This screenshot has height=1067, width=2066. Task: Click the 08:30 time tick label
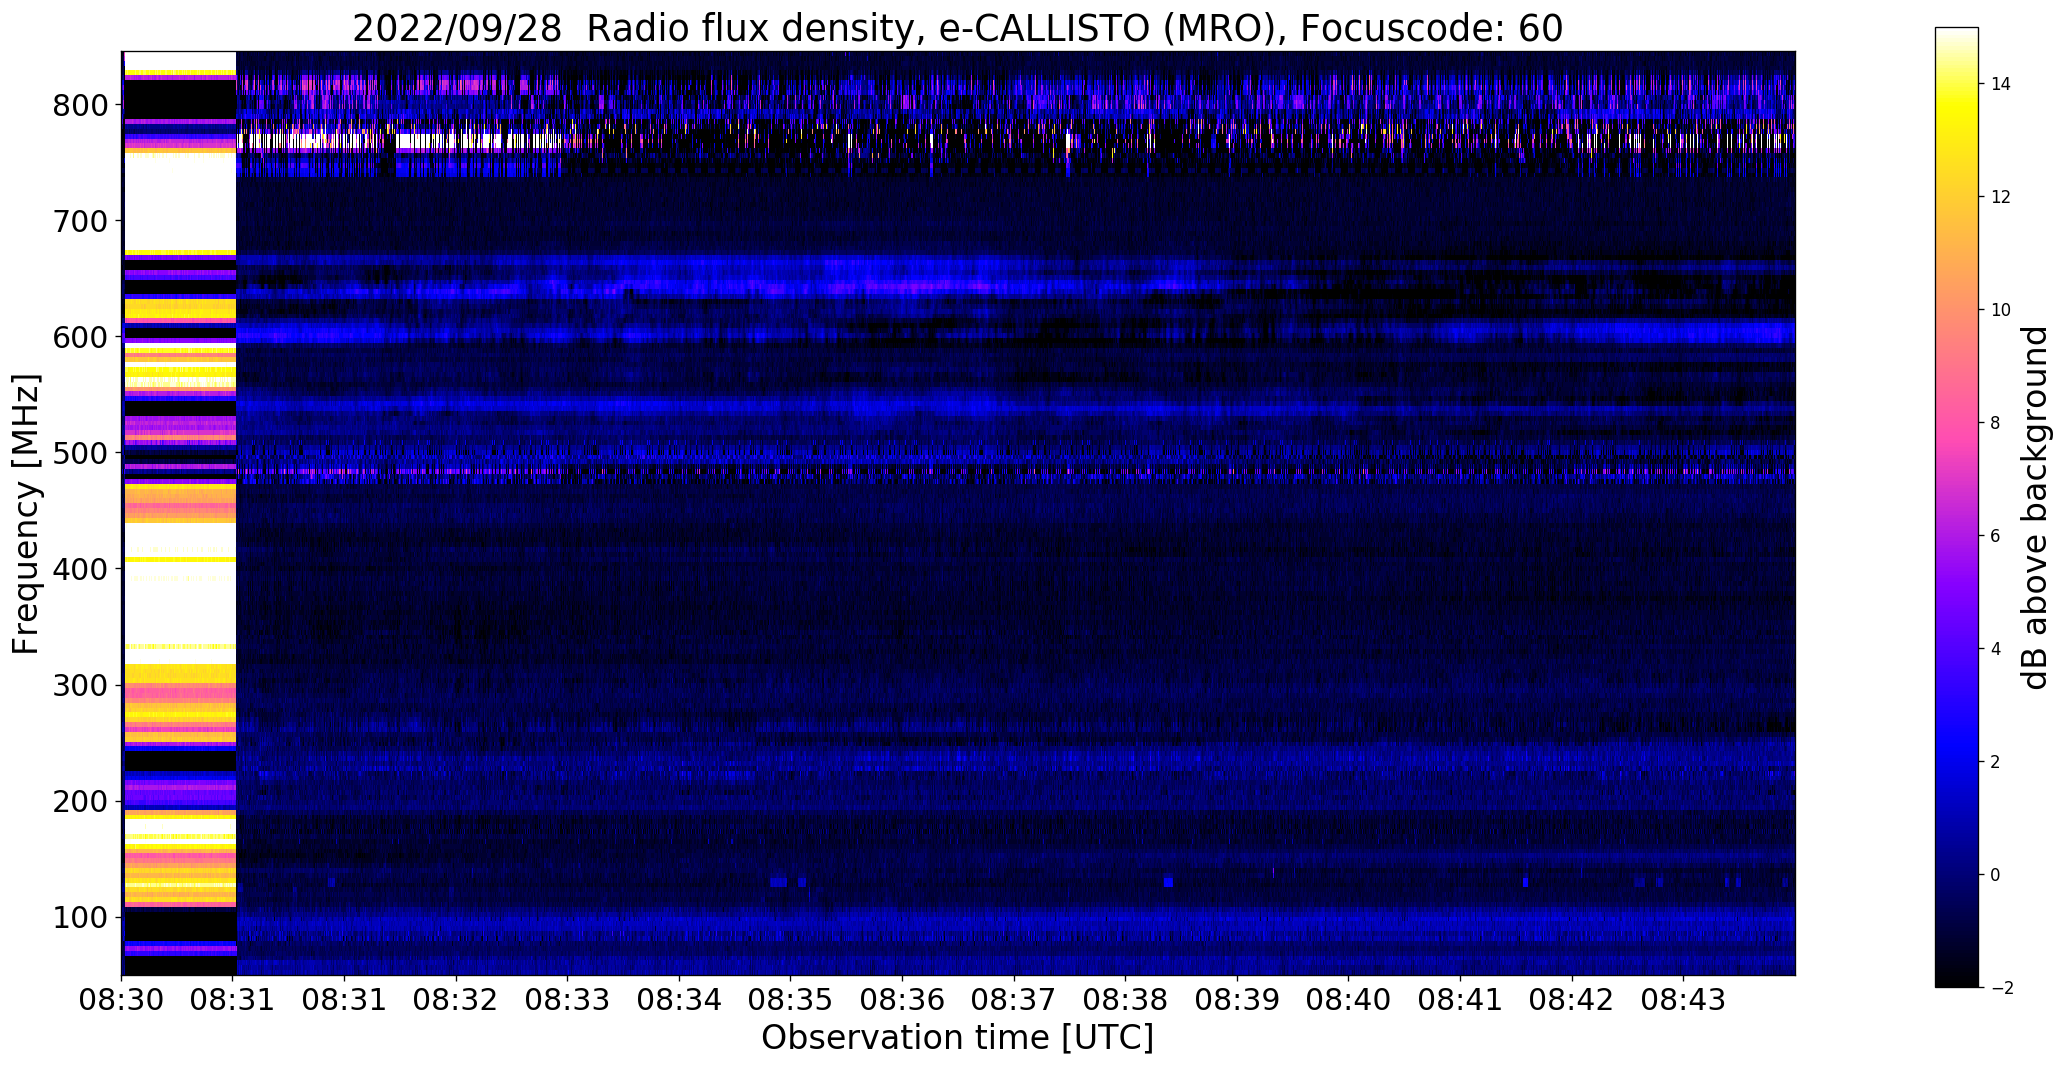point(122,1000)
